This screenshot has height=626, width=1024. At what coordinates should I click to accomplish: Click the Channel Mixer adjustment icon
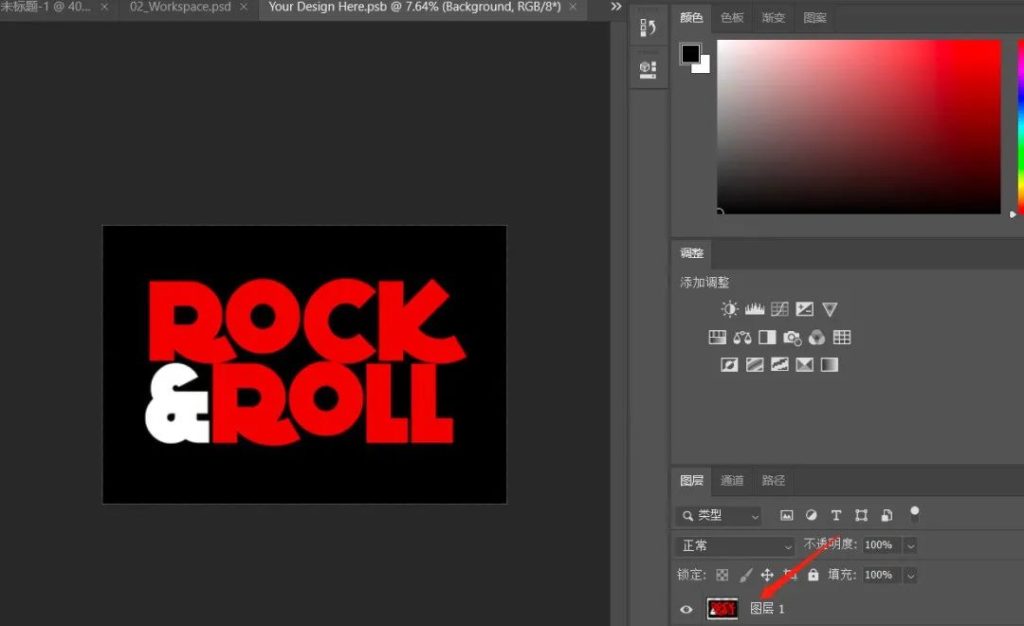pos(817,338)
